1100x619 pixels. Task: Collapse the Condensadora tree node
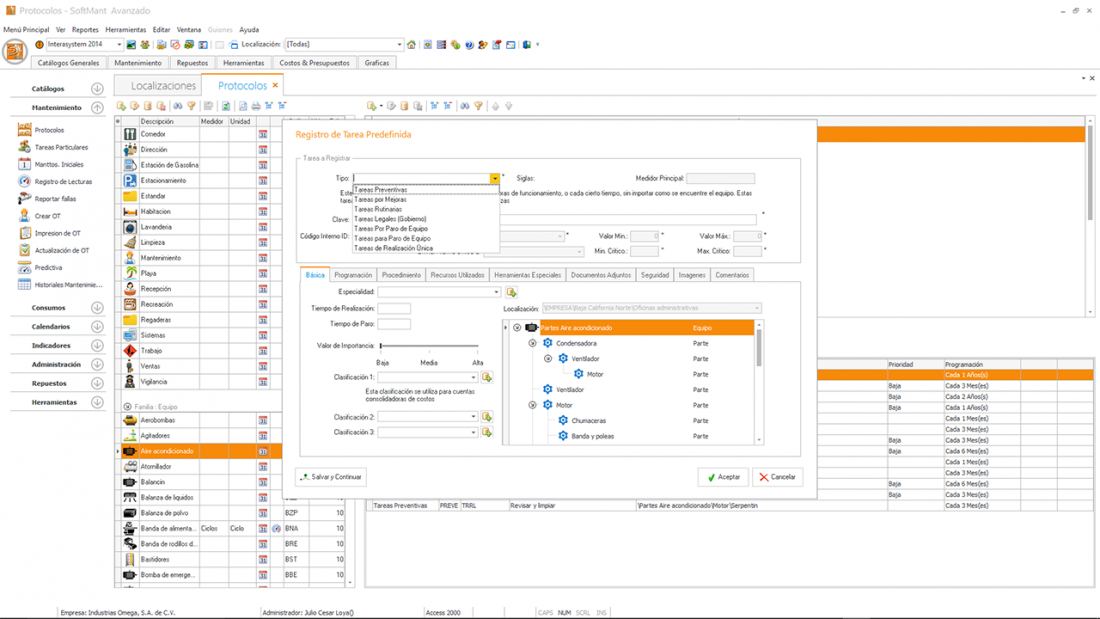click(532, 343)
